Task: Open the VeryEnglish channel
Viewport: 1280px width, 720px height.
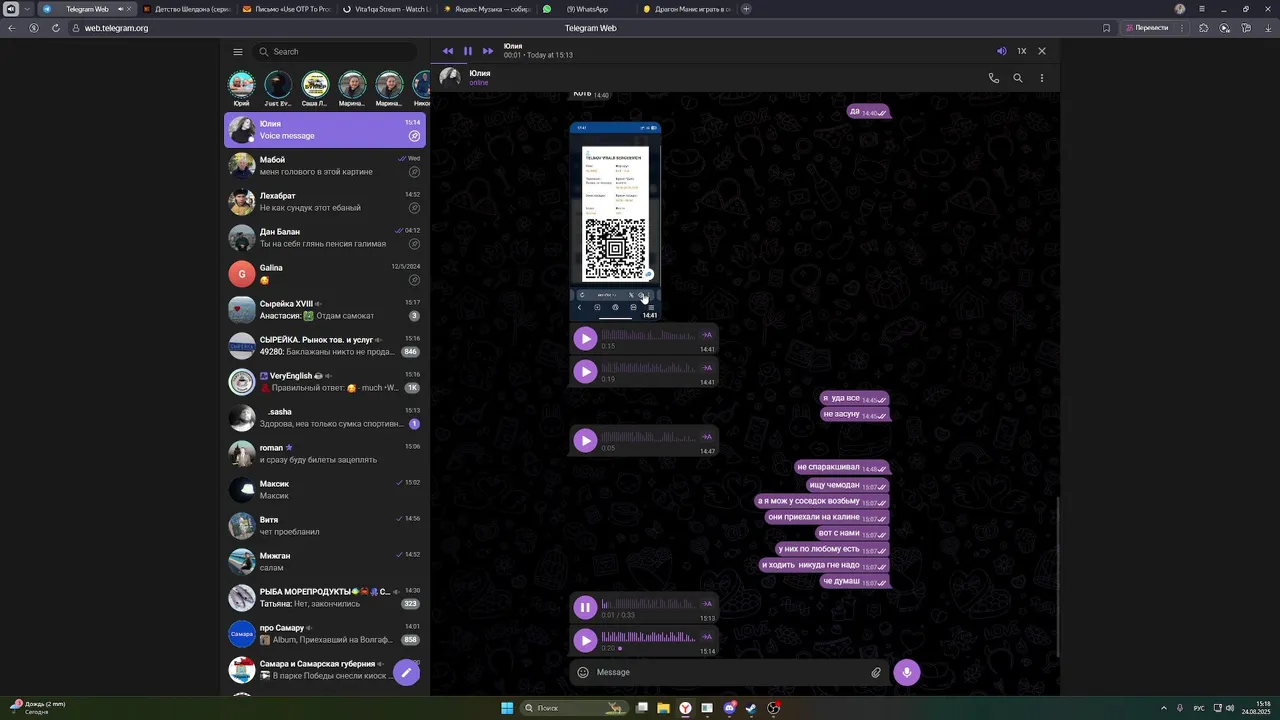Action: [x=325, y=382]
